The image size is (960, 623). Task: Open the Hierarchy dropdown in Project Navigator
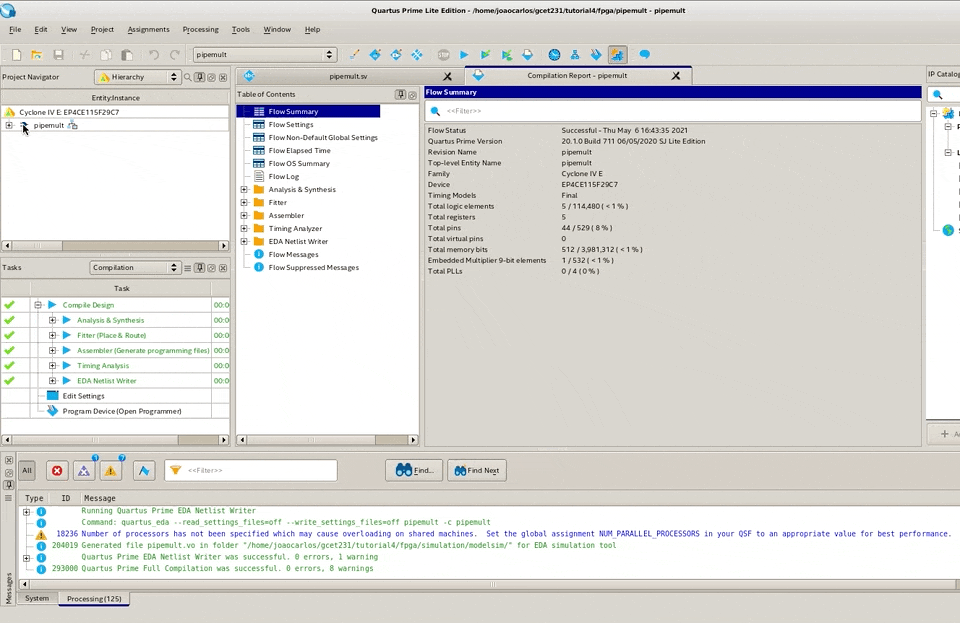[x=137, y=77]
